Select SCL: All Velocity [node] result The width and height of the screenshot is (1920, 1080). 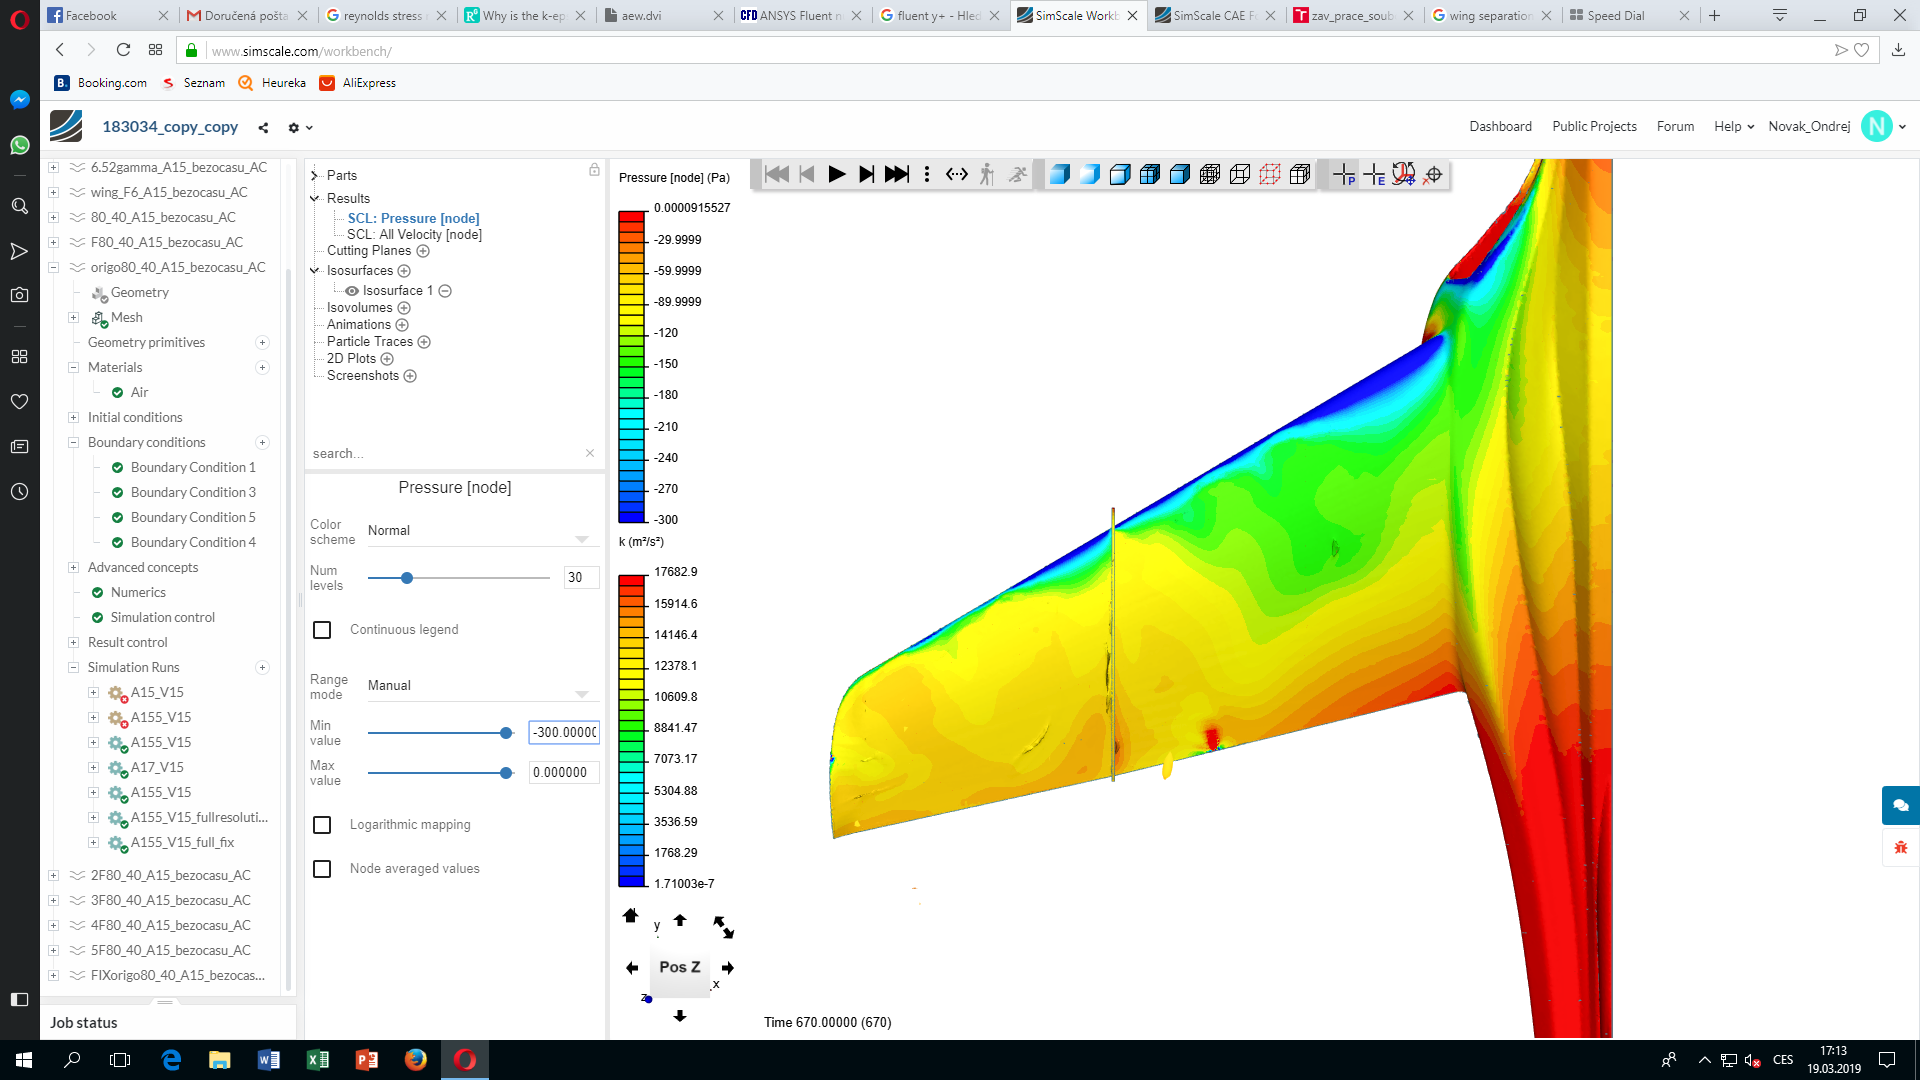(x=414, y=235)
